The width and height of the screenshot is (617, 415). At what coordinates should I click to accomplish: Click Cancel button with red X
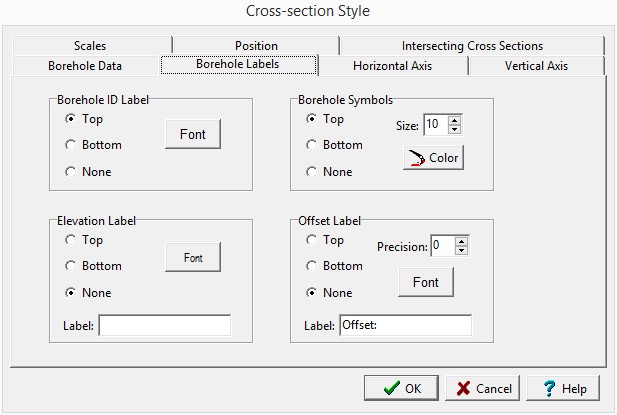(478, 388)
